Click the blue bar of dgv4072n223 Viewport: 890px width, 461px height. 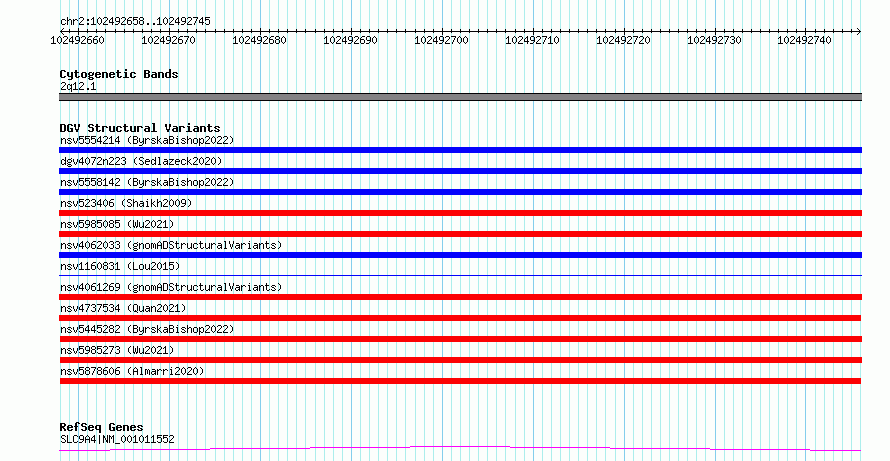click(x=460, y=171)
